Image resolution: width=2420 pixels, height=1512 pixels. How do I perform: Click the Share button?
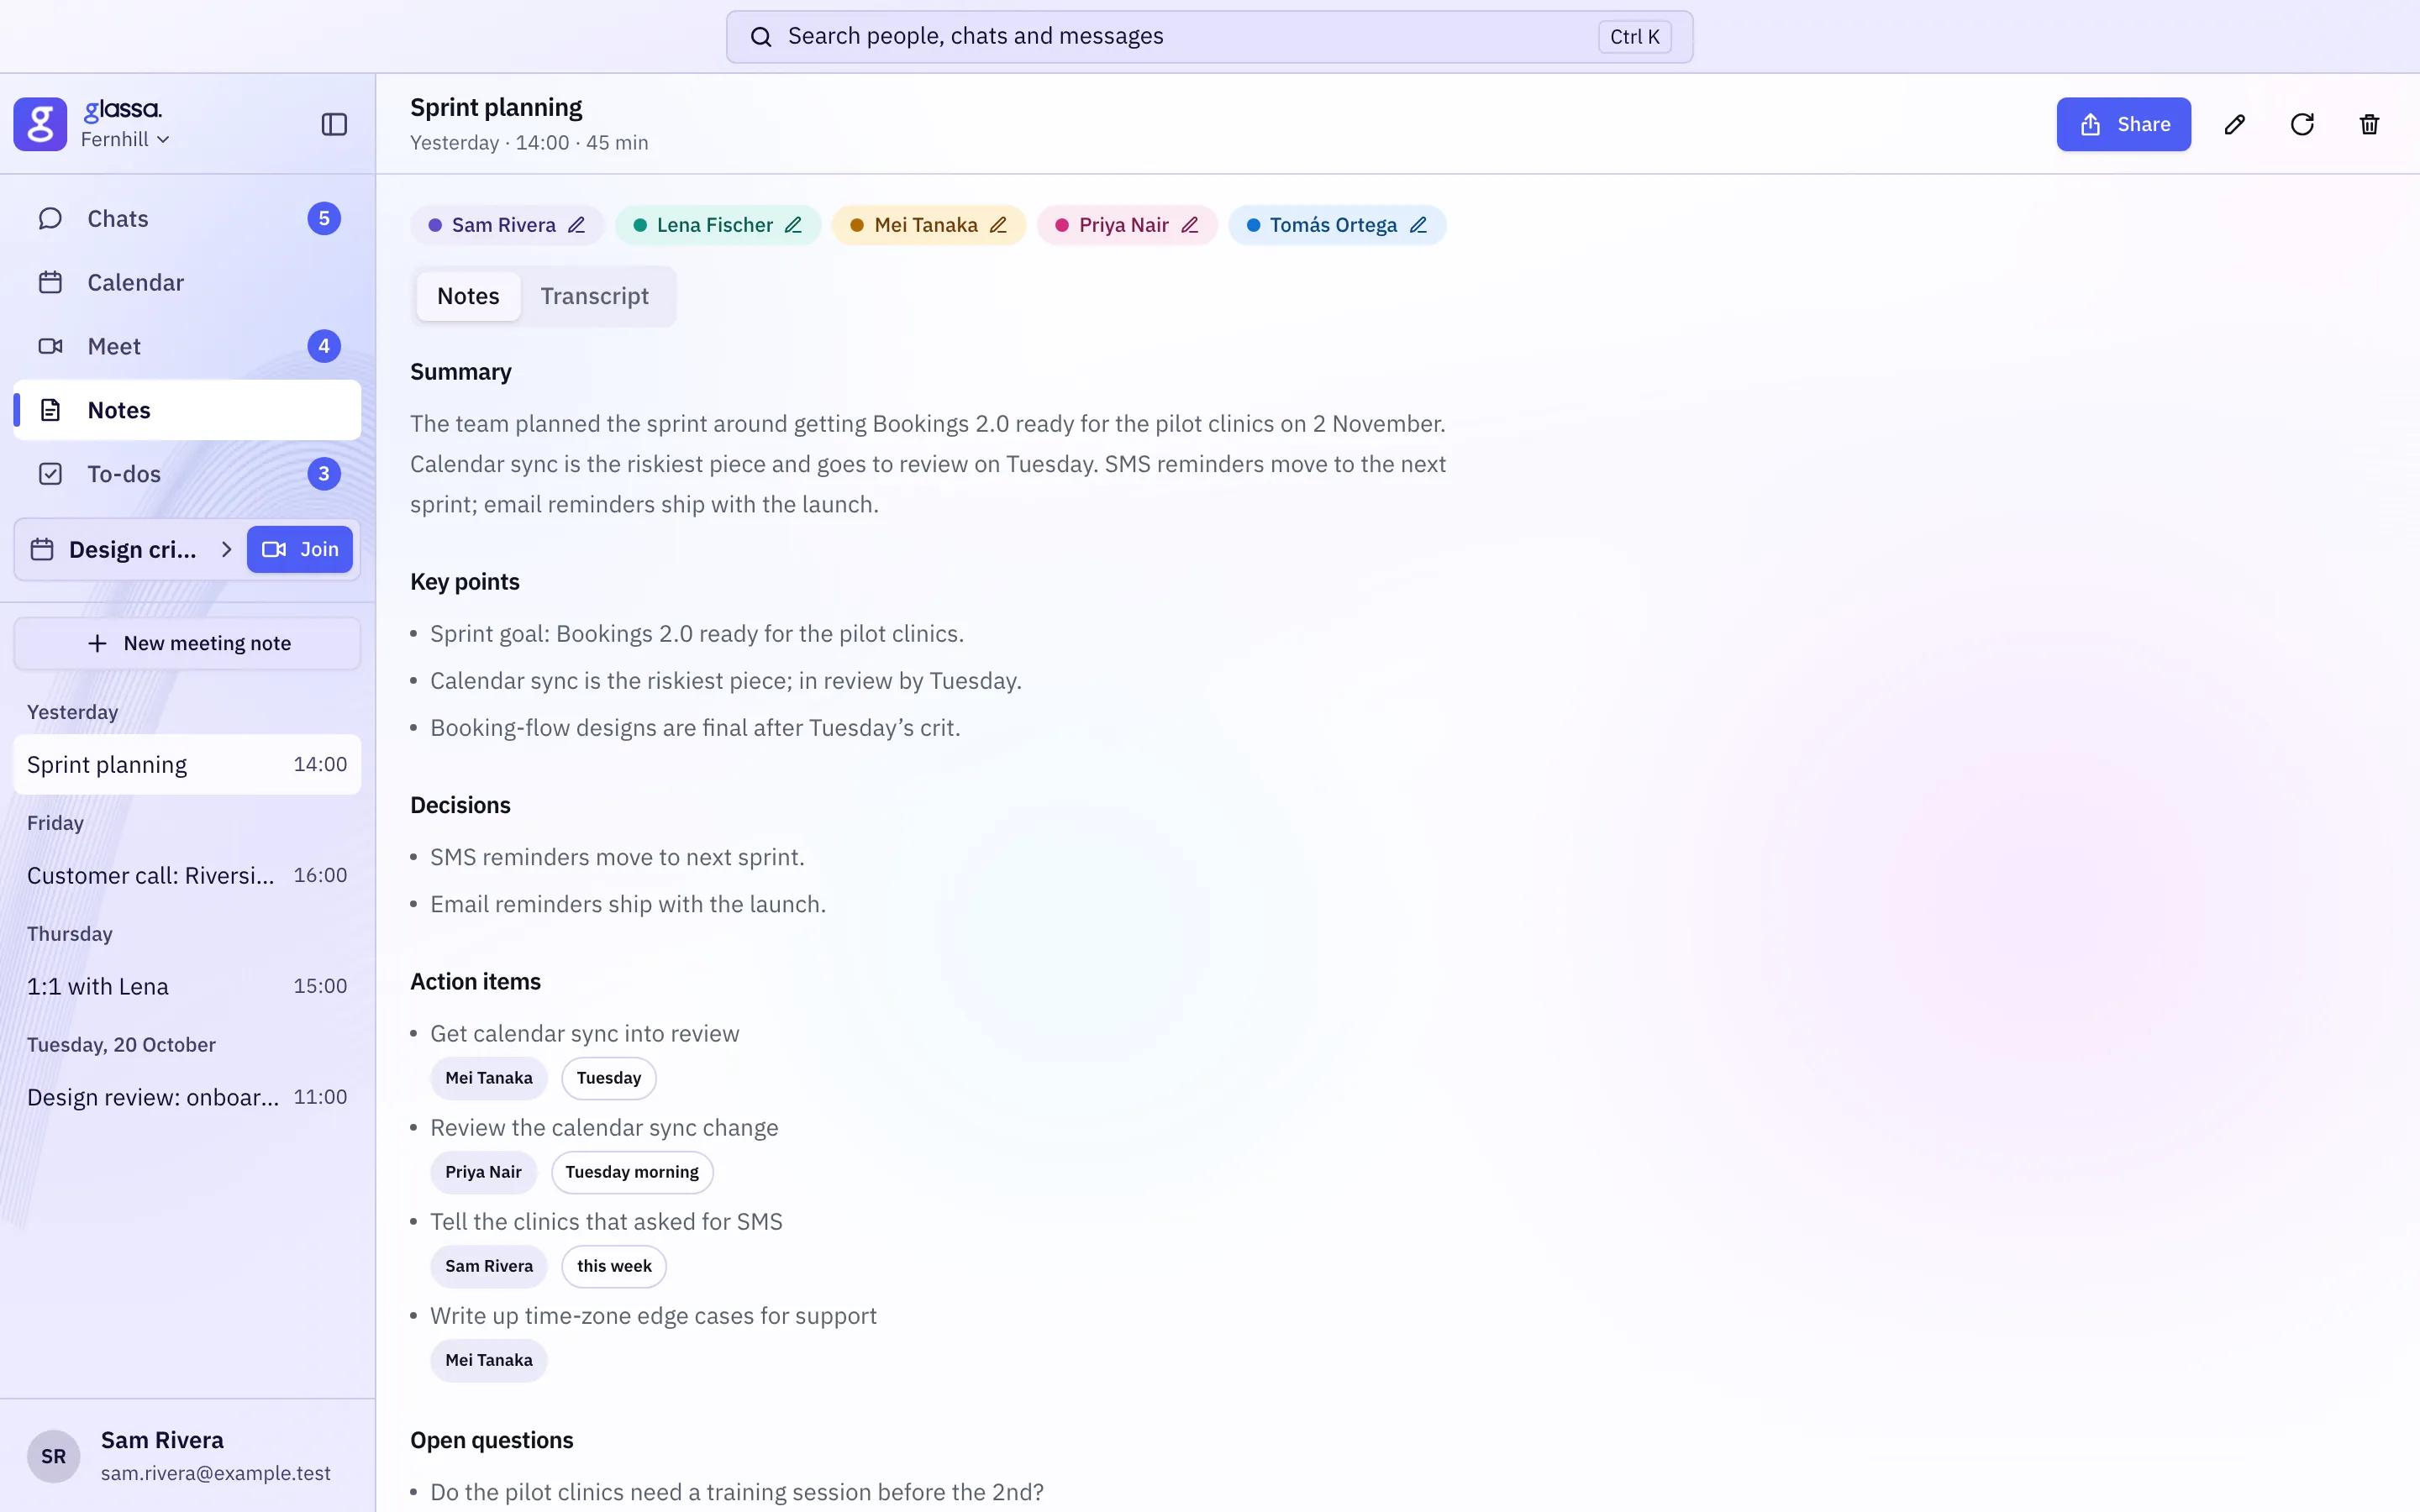(x=2123, y=124)
